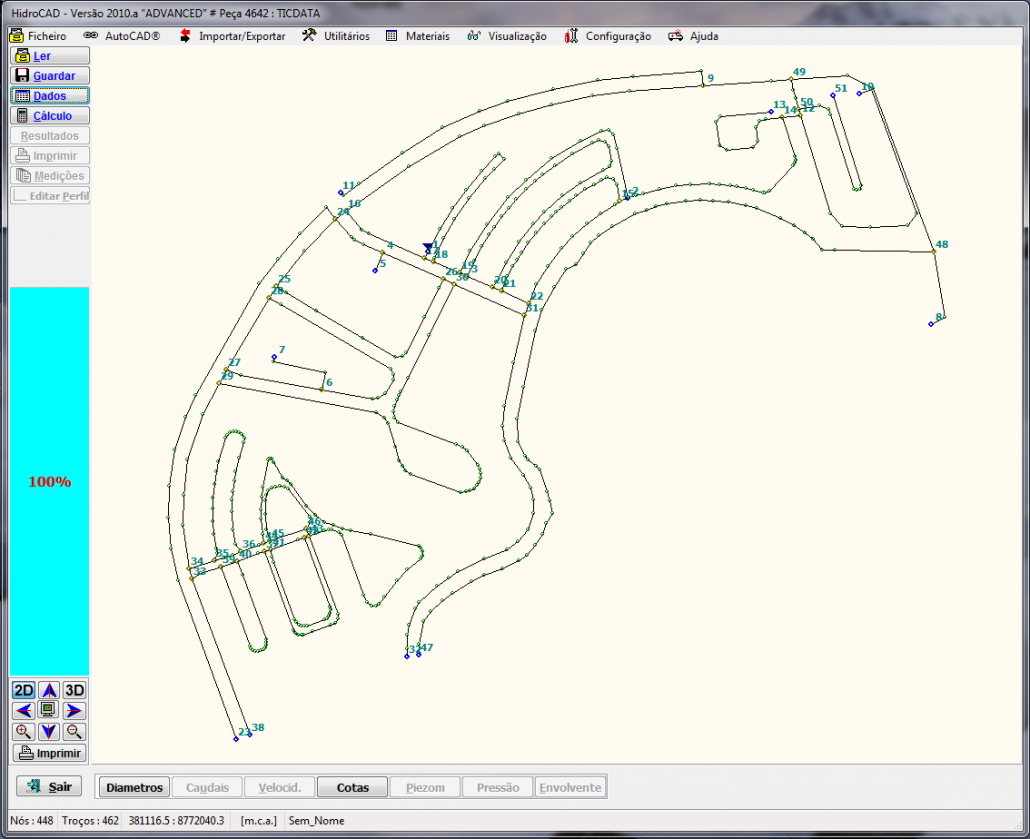Open the Ficheiro menu

tap(38, 36)
